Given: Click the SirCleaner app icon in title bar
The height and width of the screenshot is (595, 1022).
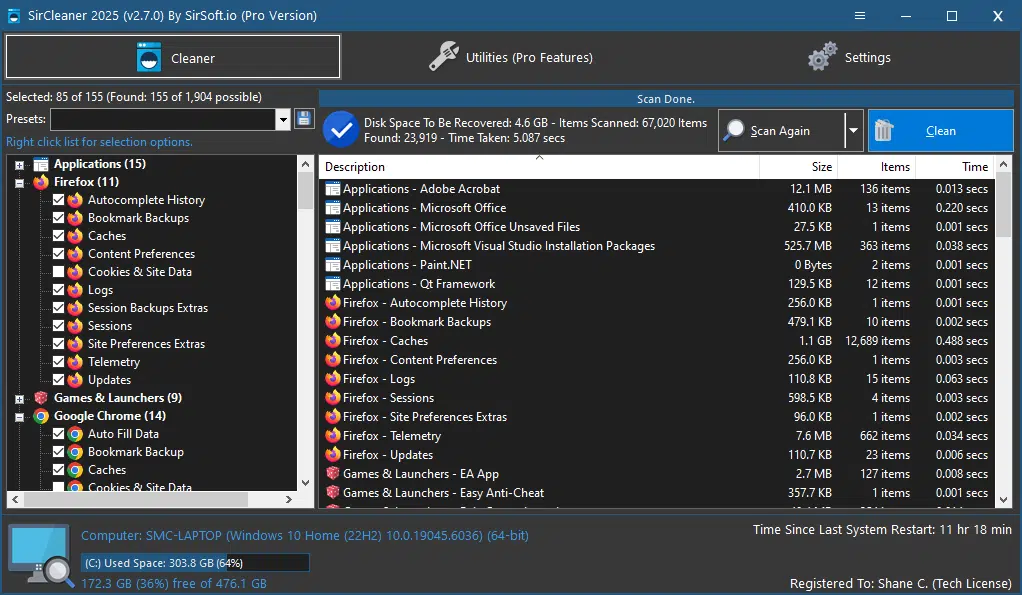Looking at the screenshot, I should pos(13,16).
